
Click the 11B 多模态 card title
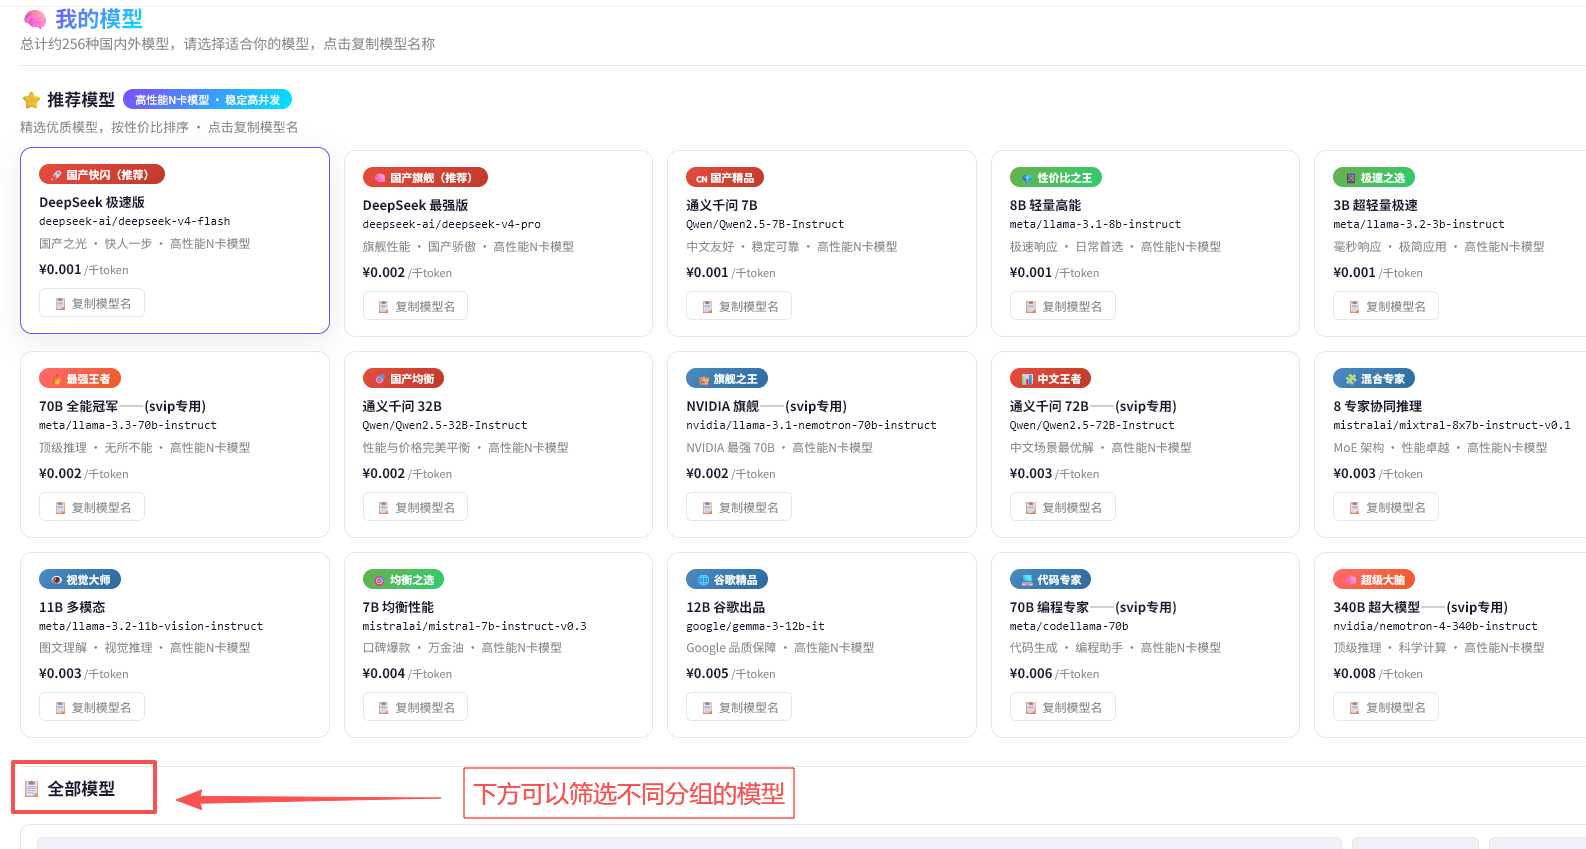click(72, 608)
